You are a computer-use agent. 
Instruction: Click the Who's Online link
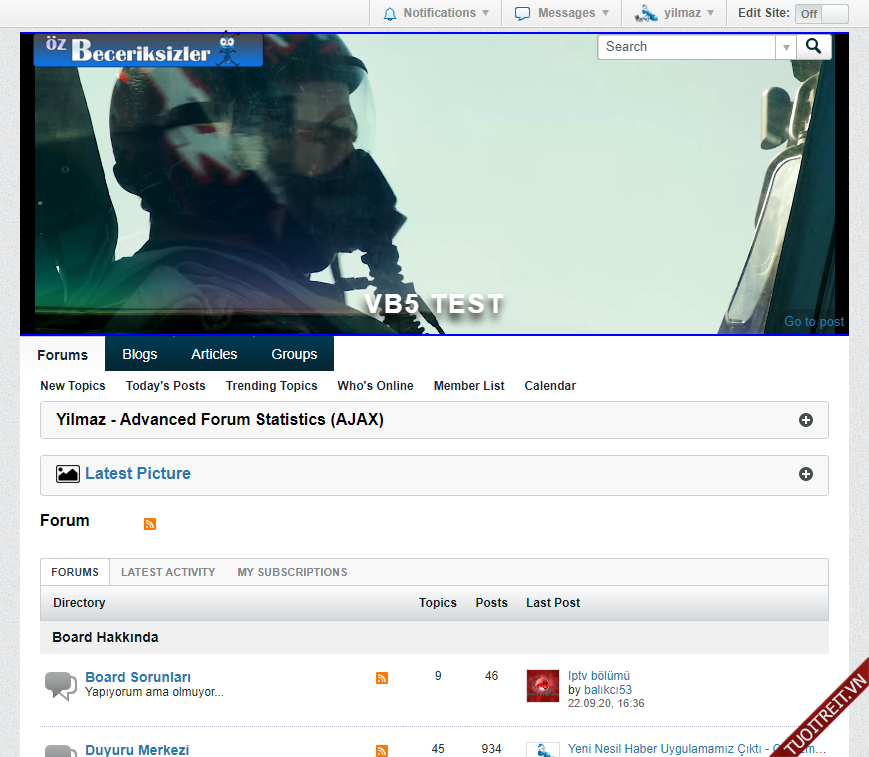click(x=375, y=386)
